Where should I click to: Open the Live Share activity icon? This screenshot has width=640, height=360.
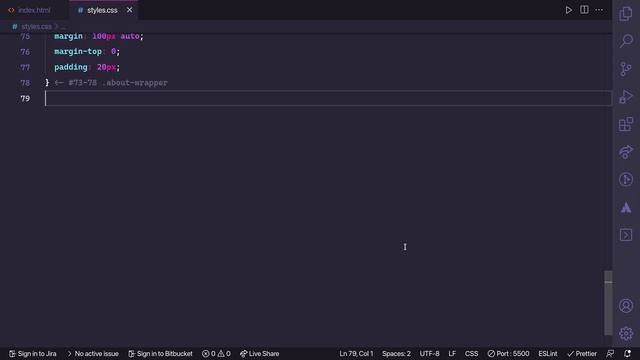(x=626, y=152)
